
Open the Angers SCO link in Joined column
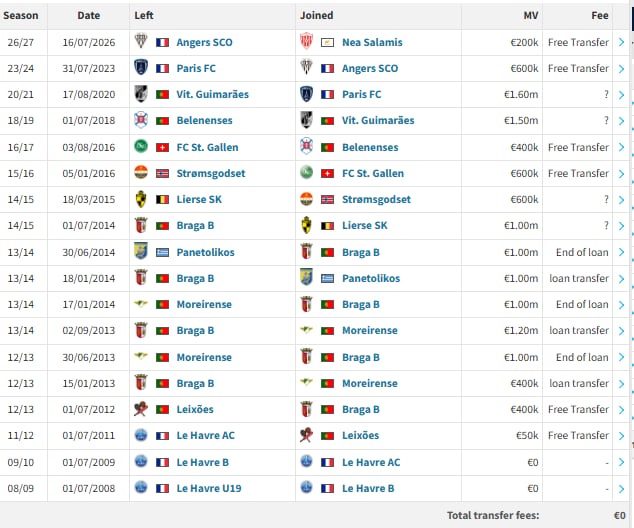(370, 68)
